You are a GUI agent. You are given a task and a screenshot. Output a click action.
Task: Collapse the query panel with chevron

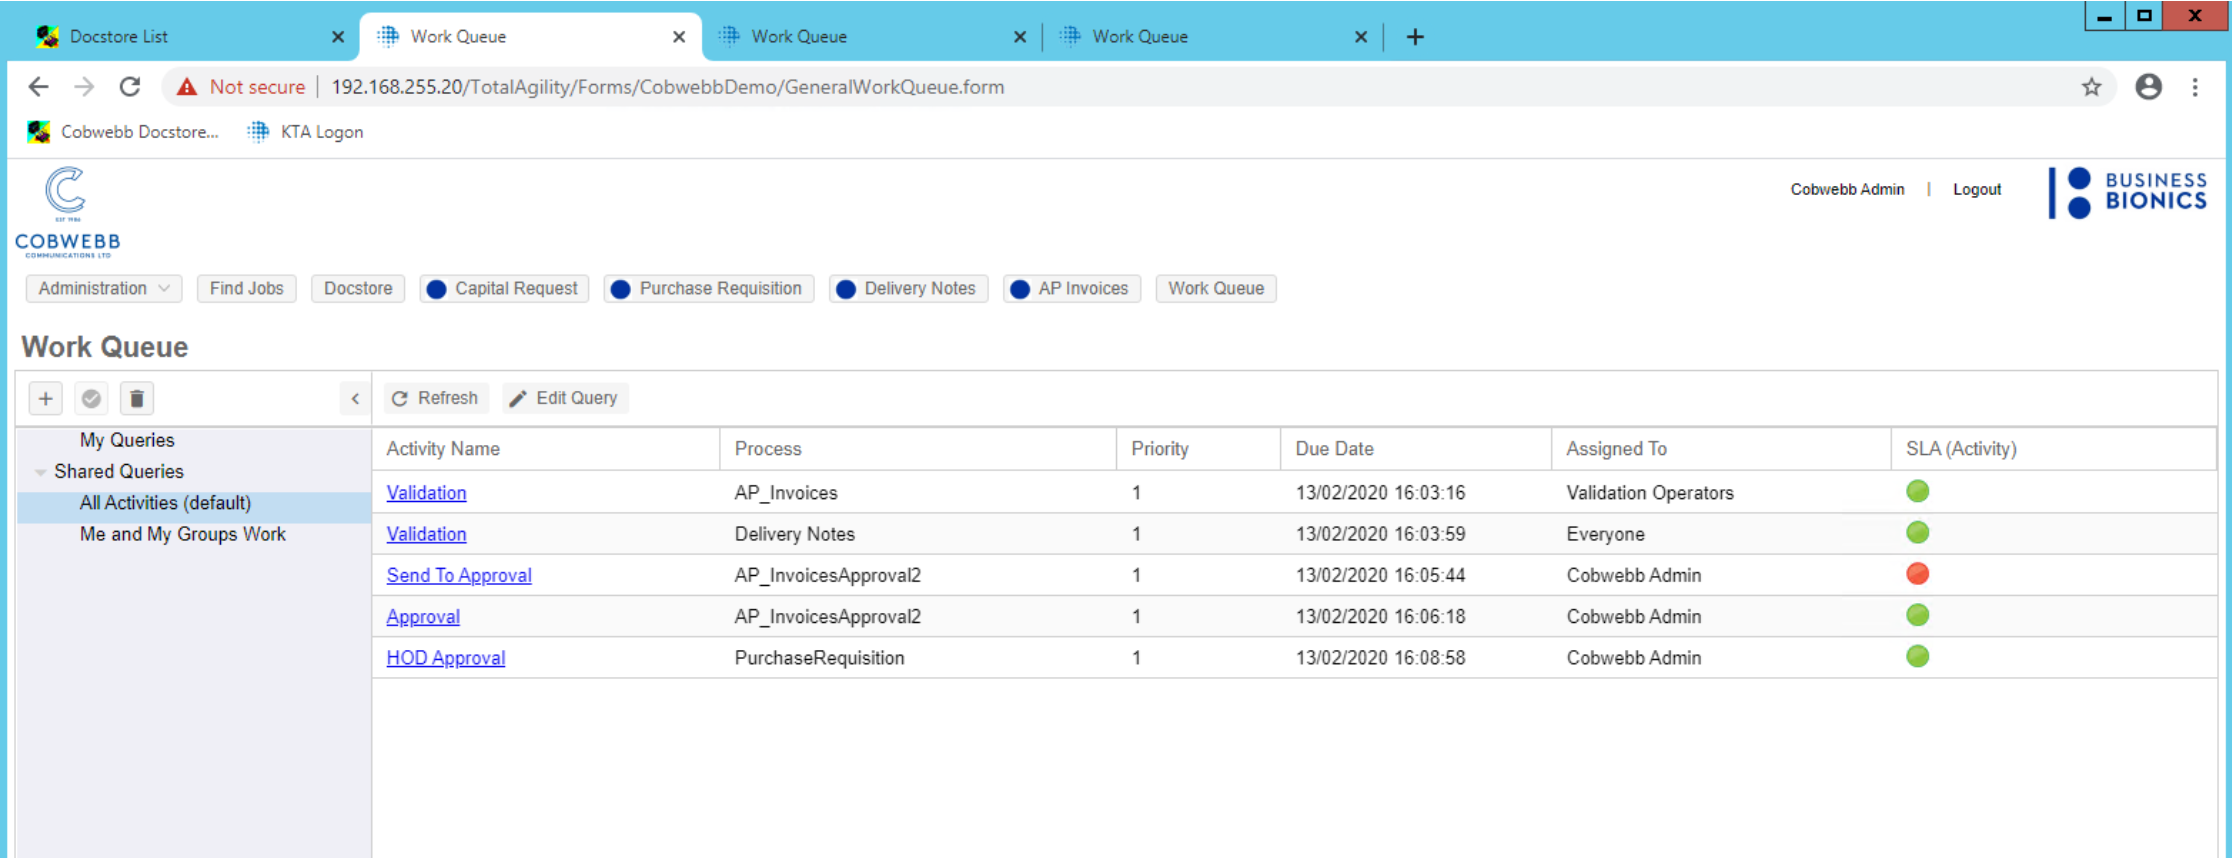[x=355, y=399]
